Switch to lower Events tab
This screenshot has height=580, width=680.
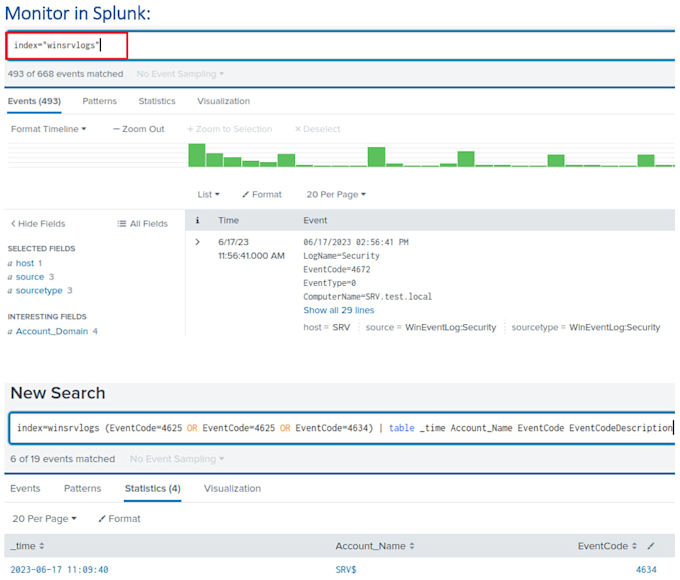pyautogui.click(x=25, y=488)
